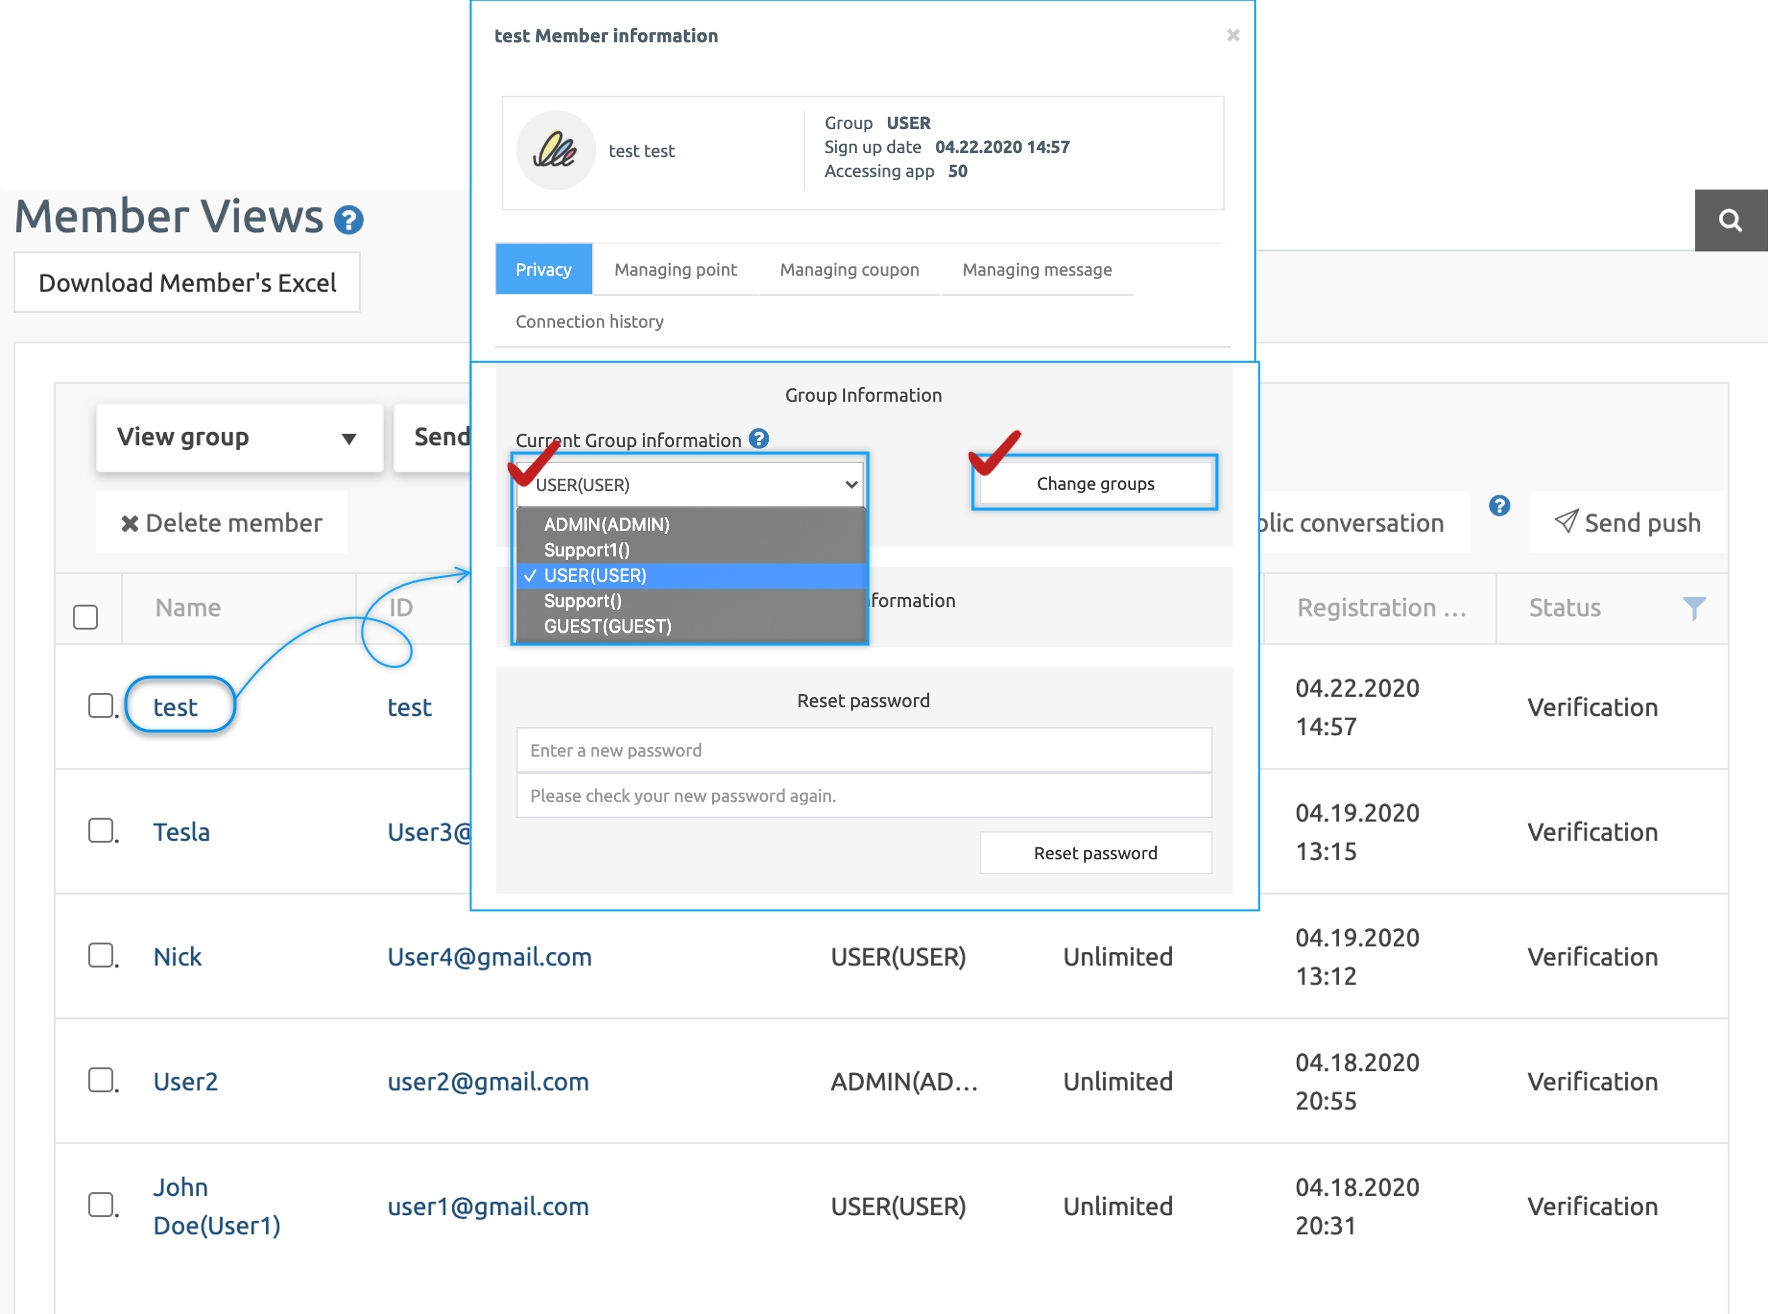Open John Doe(User1) member link
The height and width of the screenshot is (1314, 1768).
217,1206
